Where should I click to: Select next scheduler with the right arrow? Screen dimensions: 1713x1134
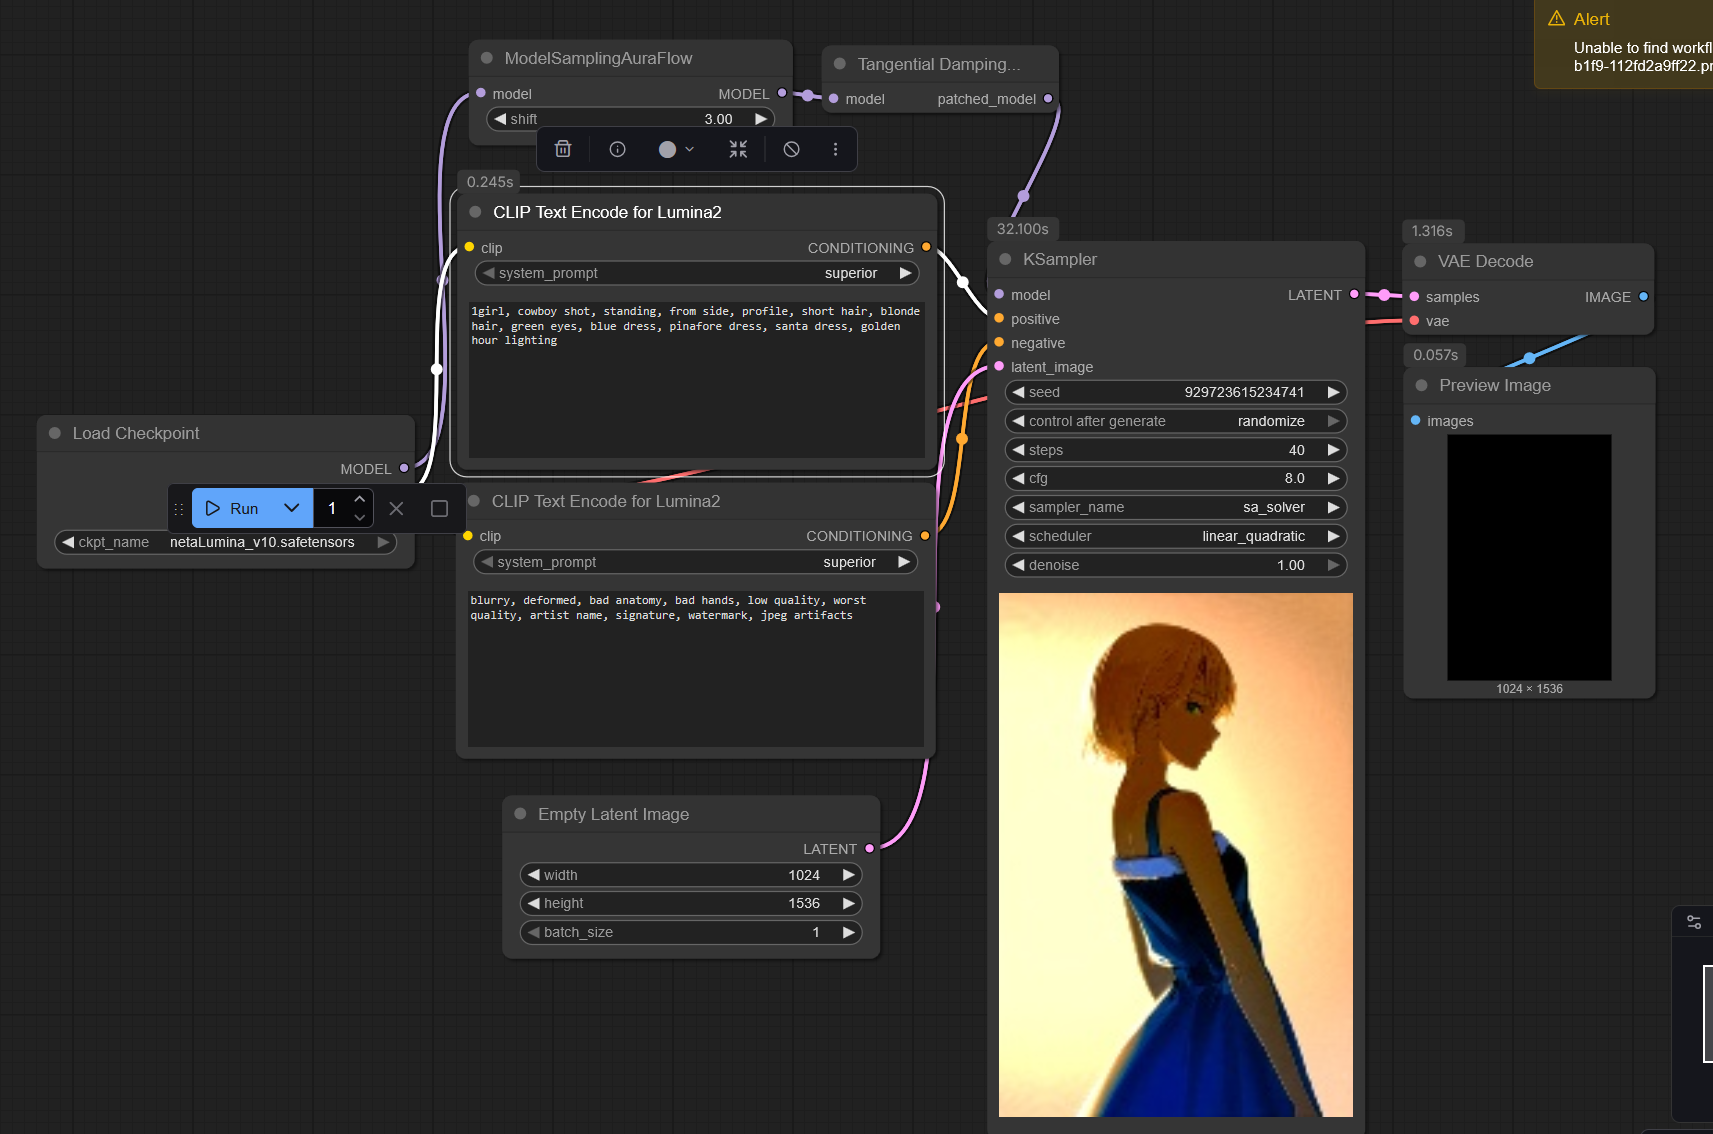click(1333, 536)
